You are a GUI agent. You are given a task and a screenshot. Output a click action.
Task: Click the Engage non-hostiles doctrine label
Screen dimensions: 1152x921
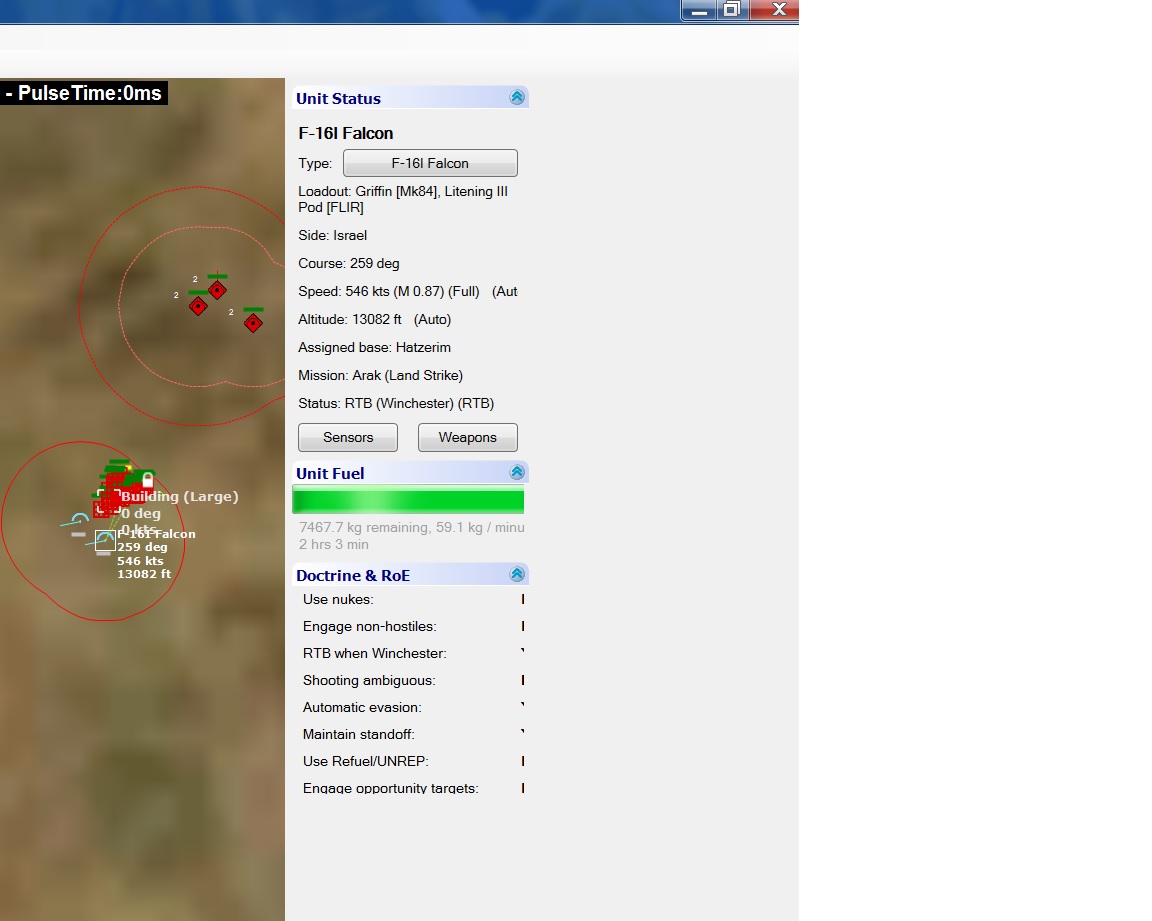tap(370, 626)
